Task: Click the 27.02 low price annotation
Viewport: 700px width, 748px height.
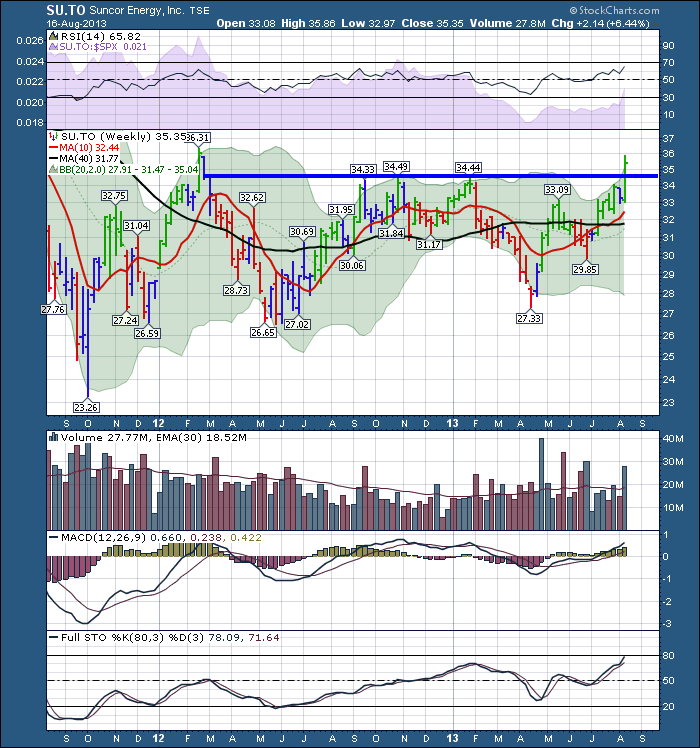Action: (297, 324)
